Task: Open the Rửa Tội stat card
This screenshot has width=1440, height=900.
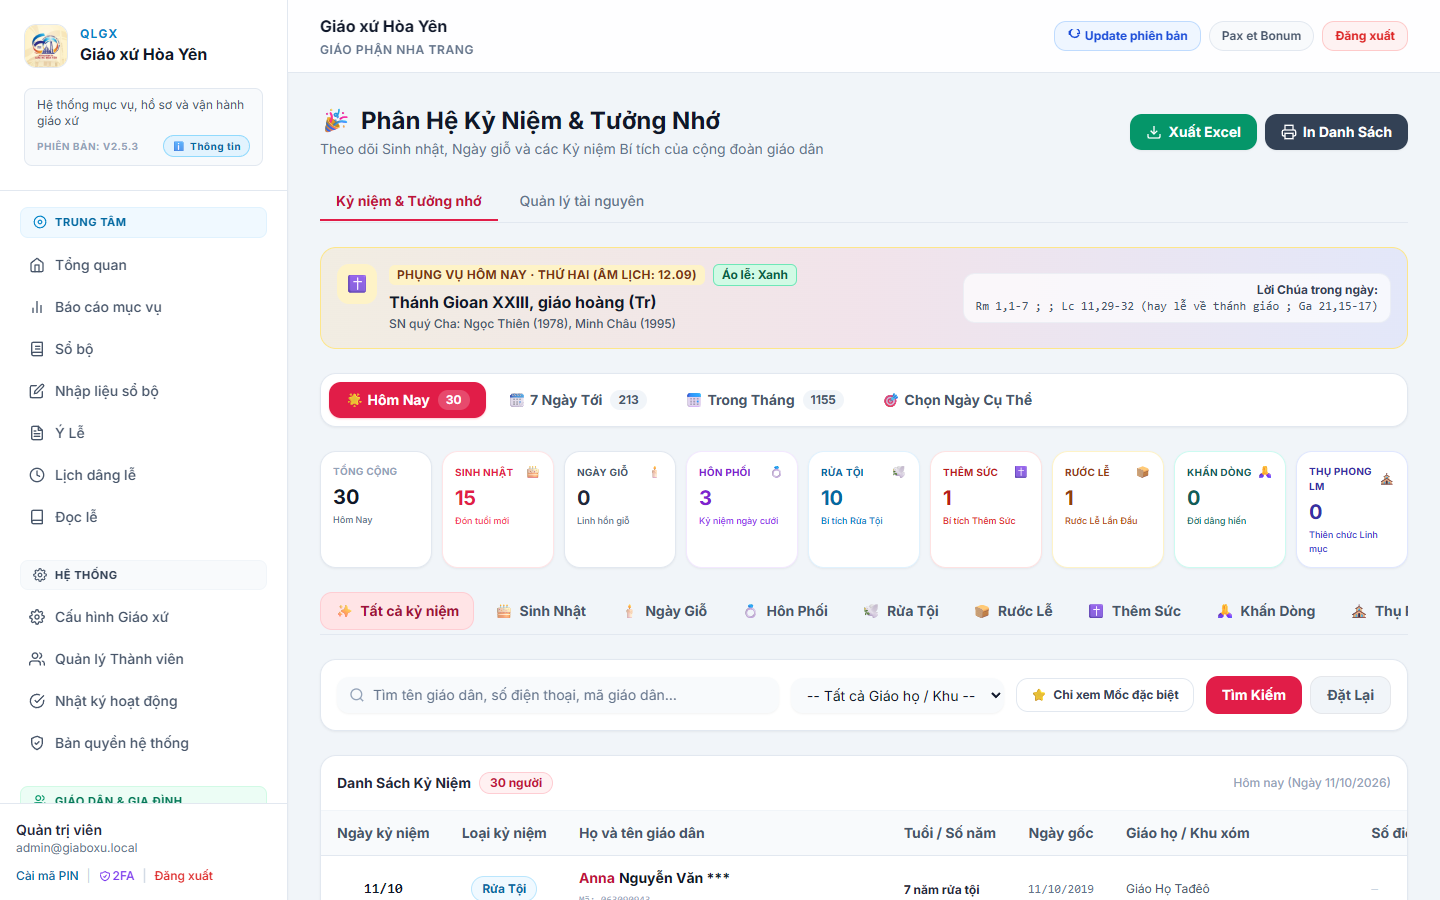Action: (864, 510)
